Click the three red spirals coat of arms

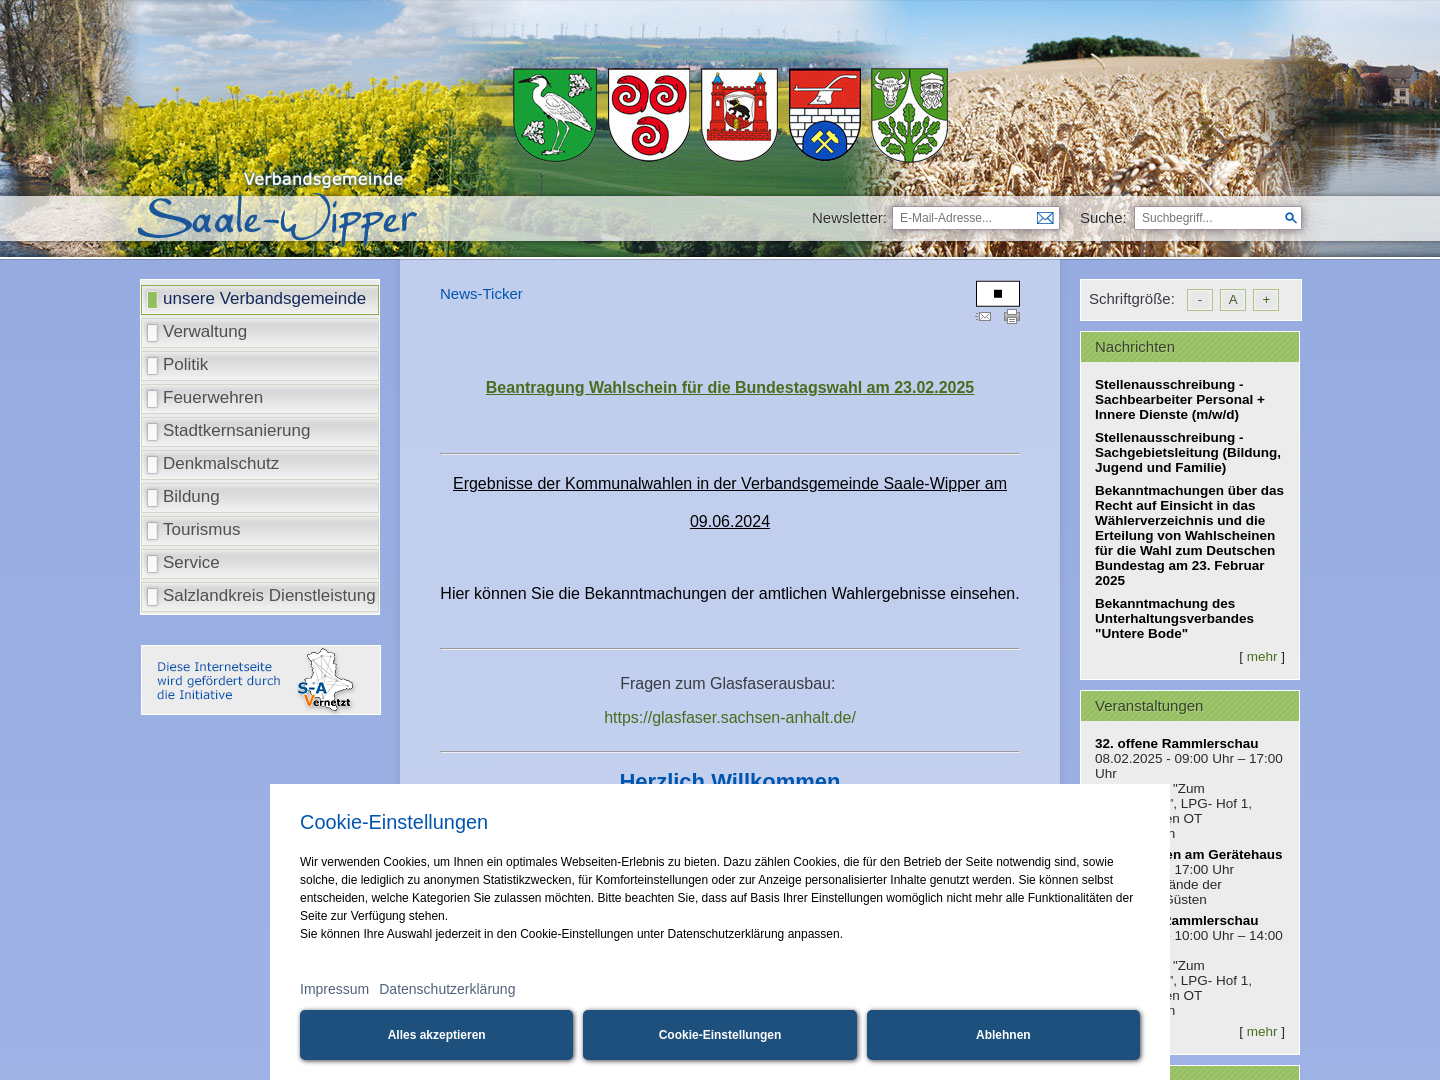(649, 115)
